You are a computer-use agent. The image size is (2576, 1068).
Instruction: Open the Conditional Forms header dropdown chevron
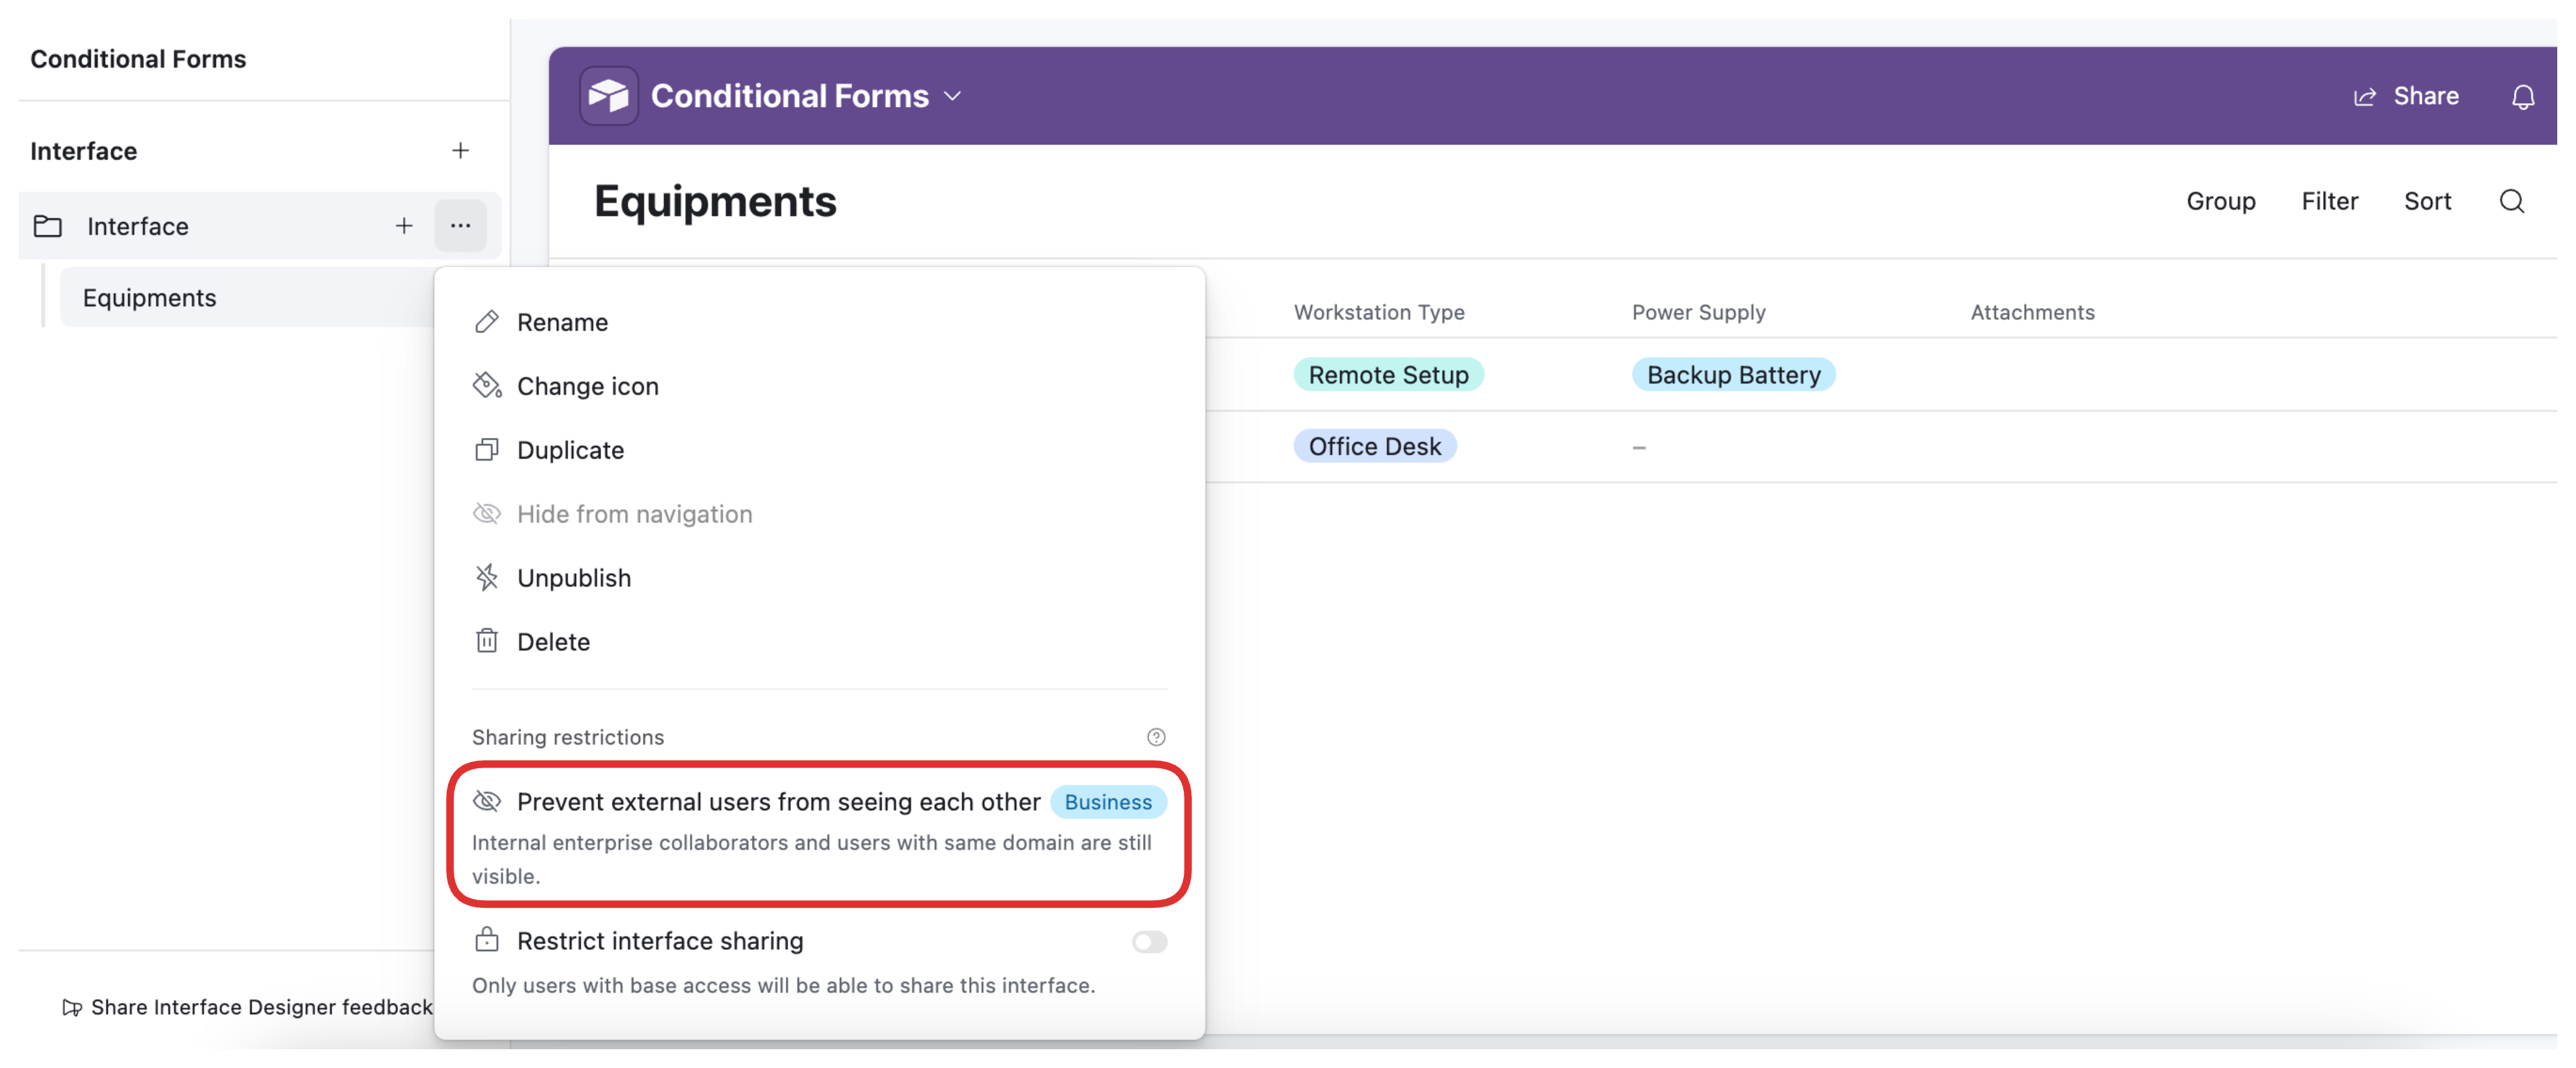[x=953, y=96]
